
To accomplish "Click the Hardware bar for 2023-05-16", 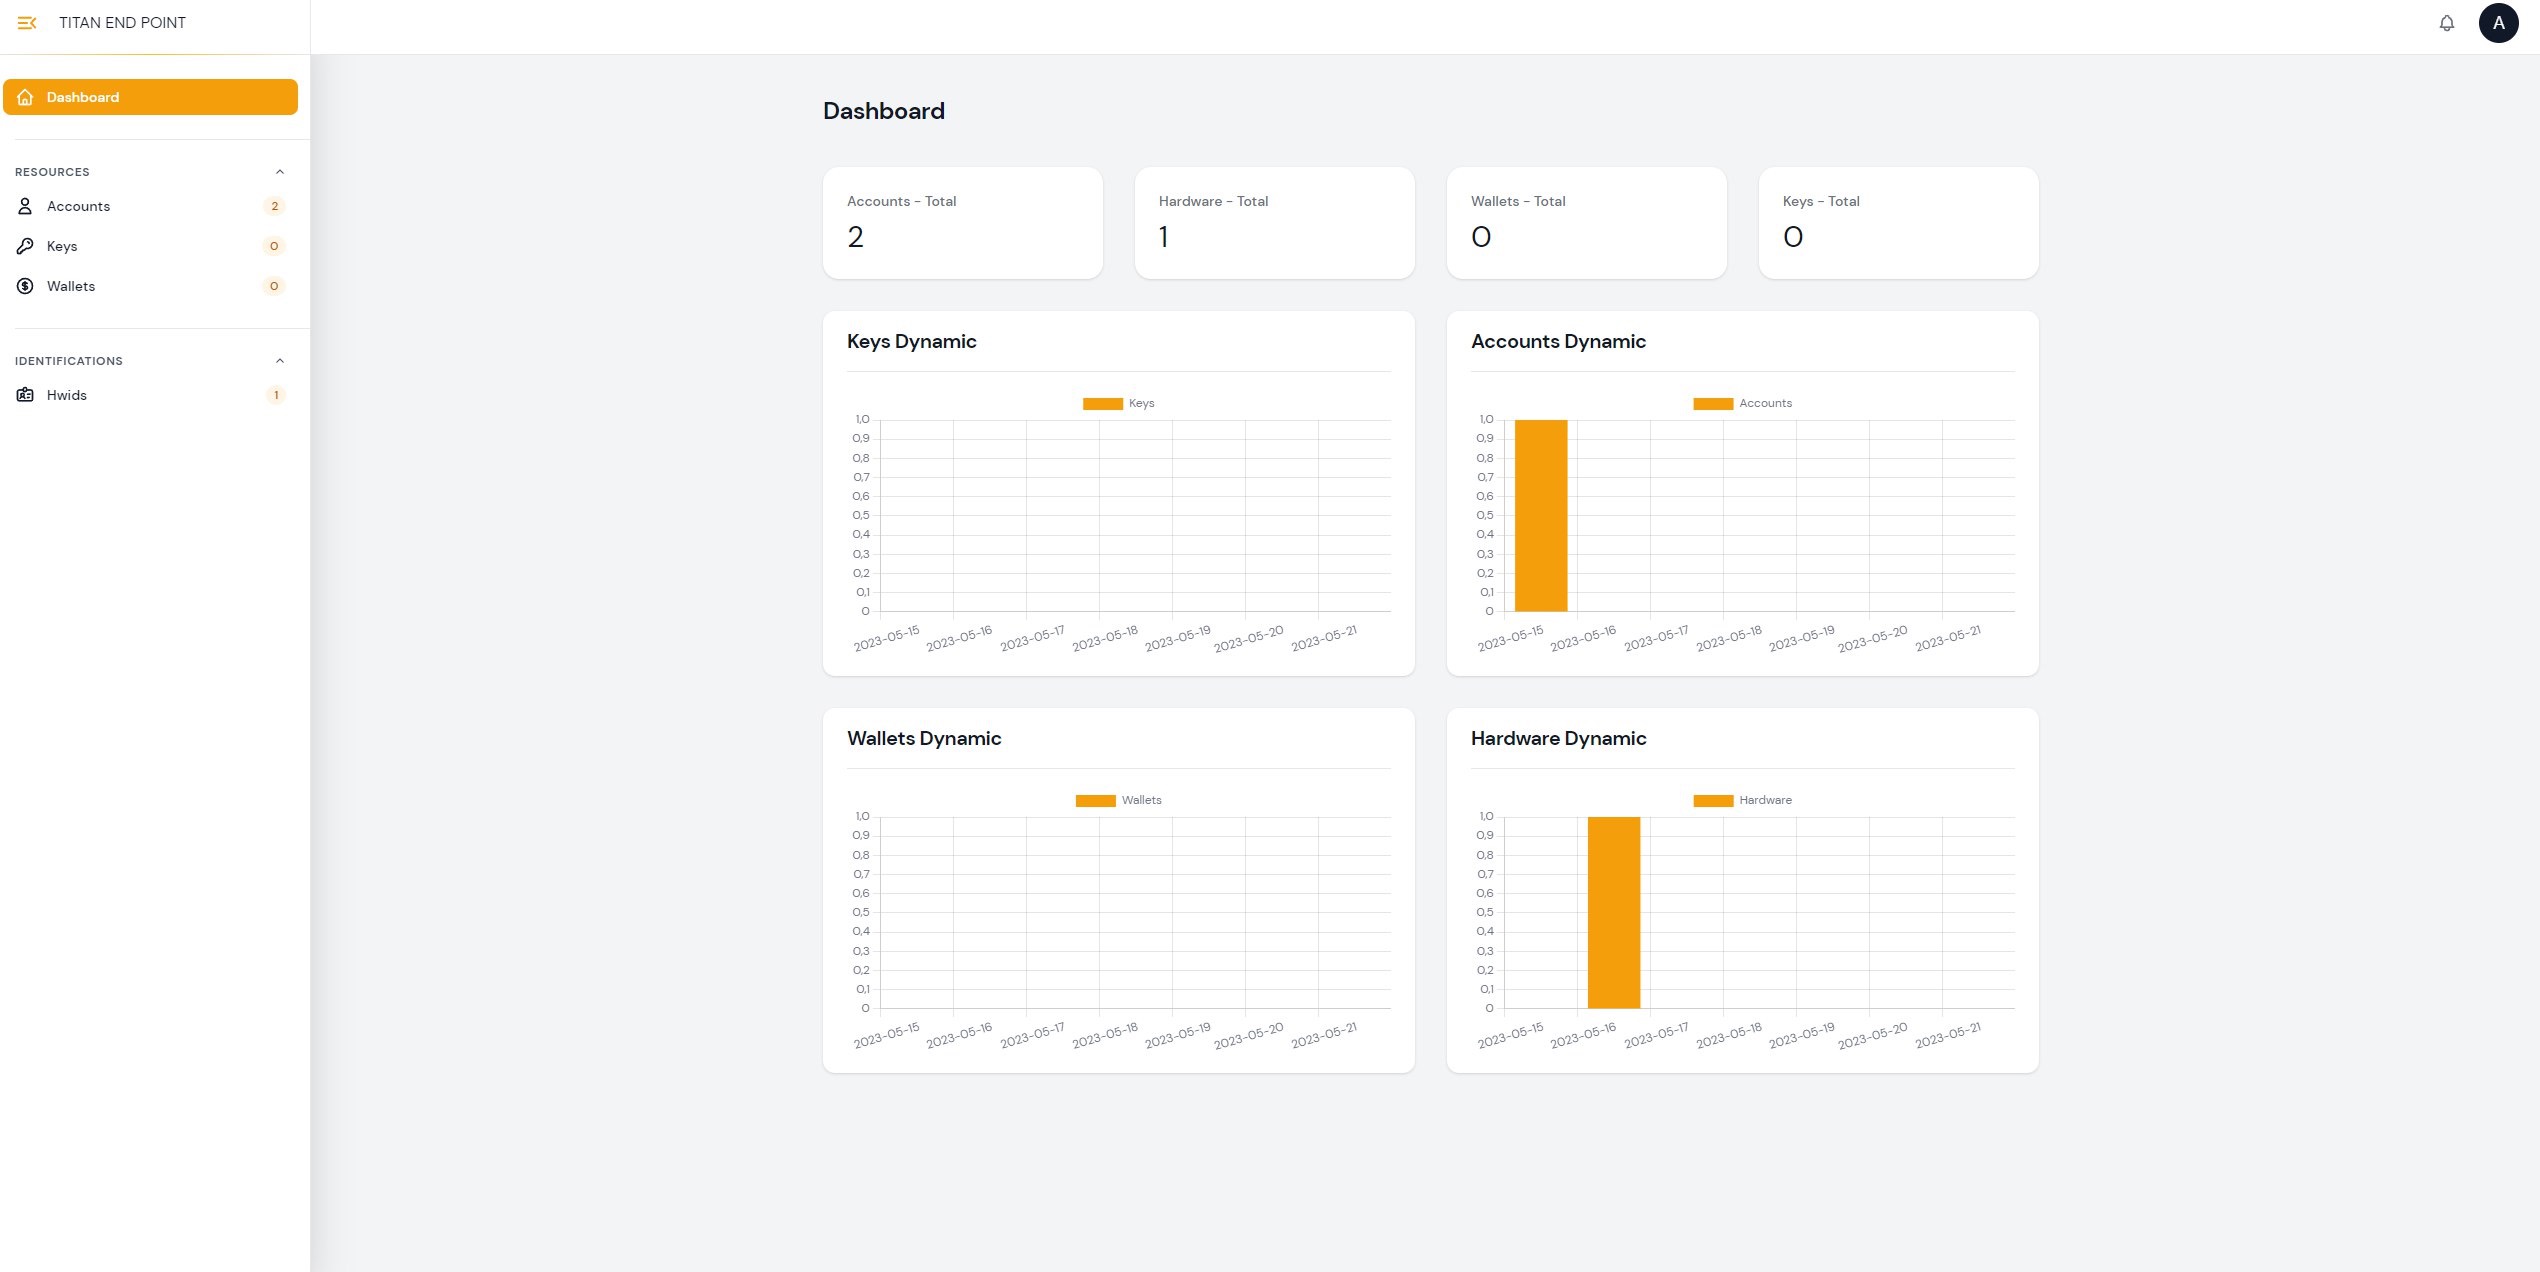I will pyautogui.click(x=1613, y=912).
